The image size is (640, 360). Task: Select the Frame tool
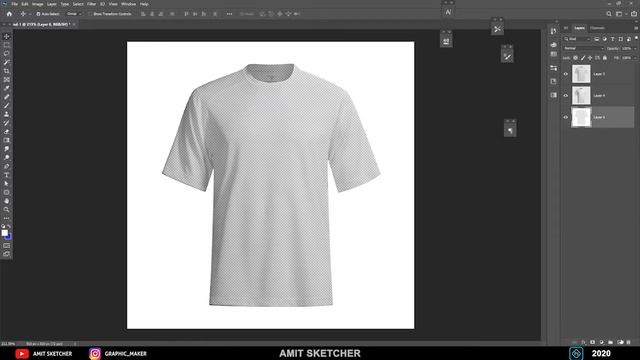pyautogui.click(x=7, y=80)
